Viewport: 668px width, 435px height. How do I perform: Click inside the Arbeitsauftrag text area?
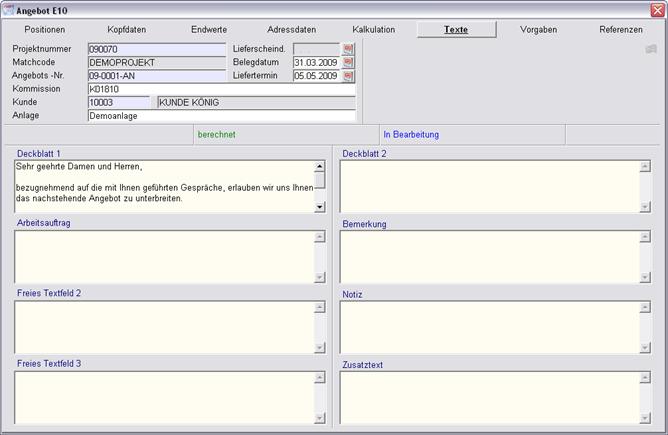tap(164, 257)
